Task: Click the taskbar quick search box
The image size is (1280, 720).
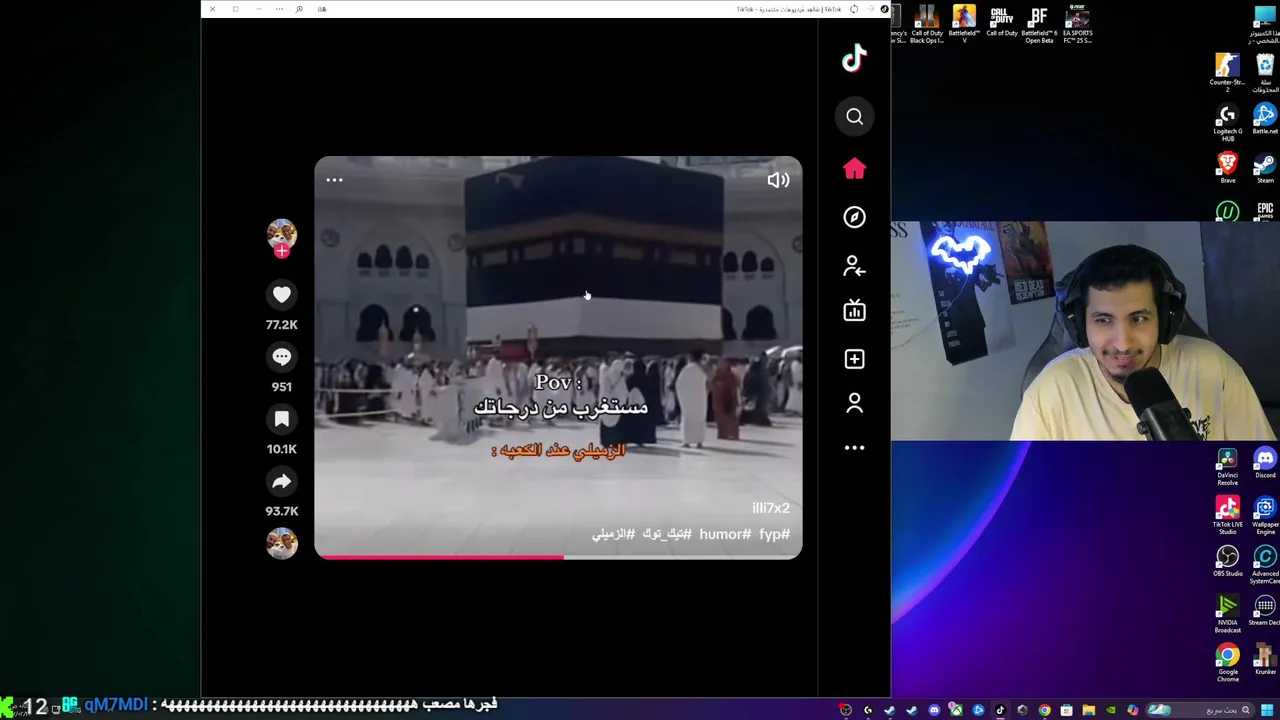Action: tap(1200, 710)
